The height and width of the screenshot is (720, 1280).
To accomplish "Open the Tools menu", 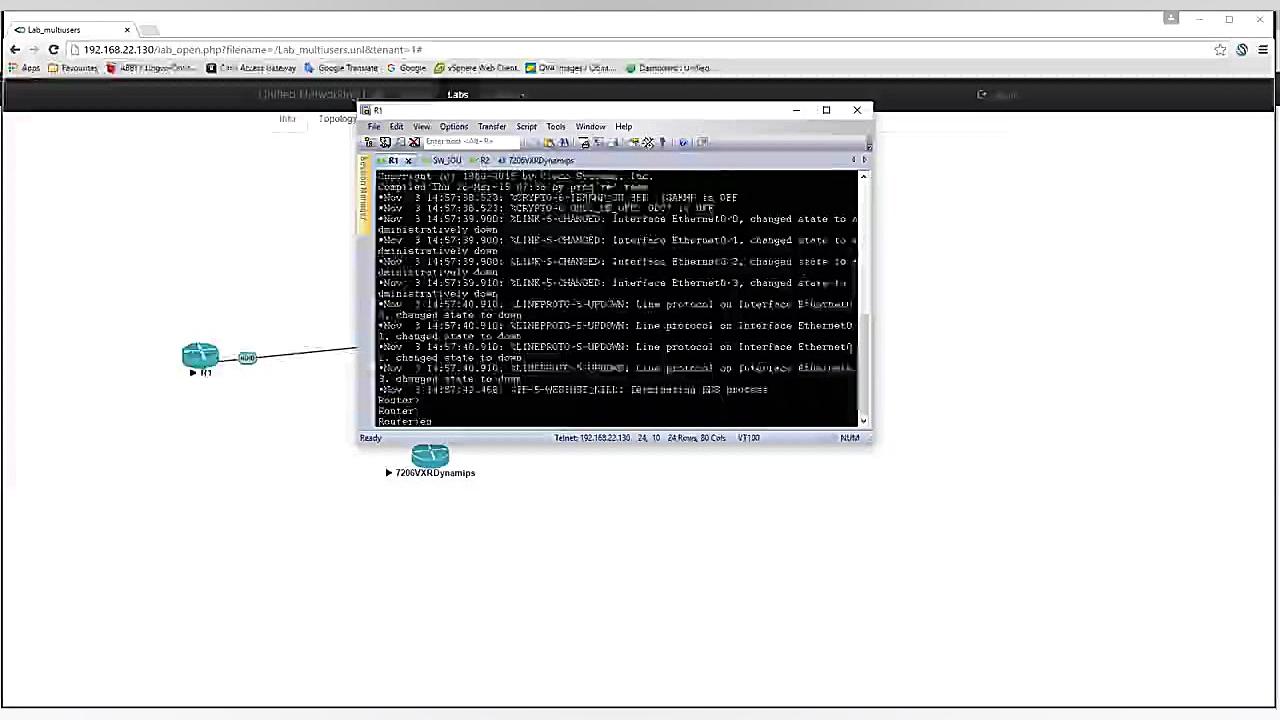I will pos(555,127).
